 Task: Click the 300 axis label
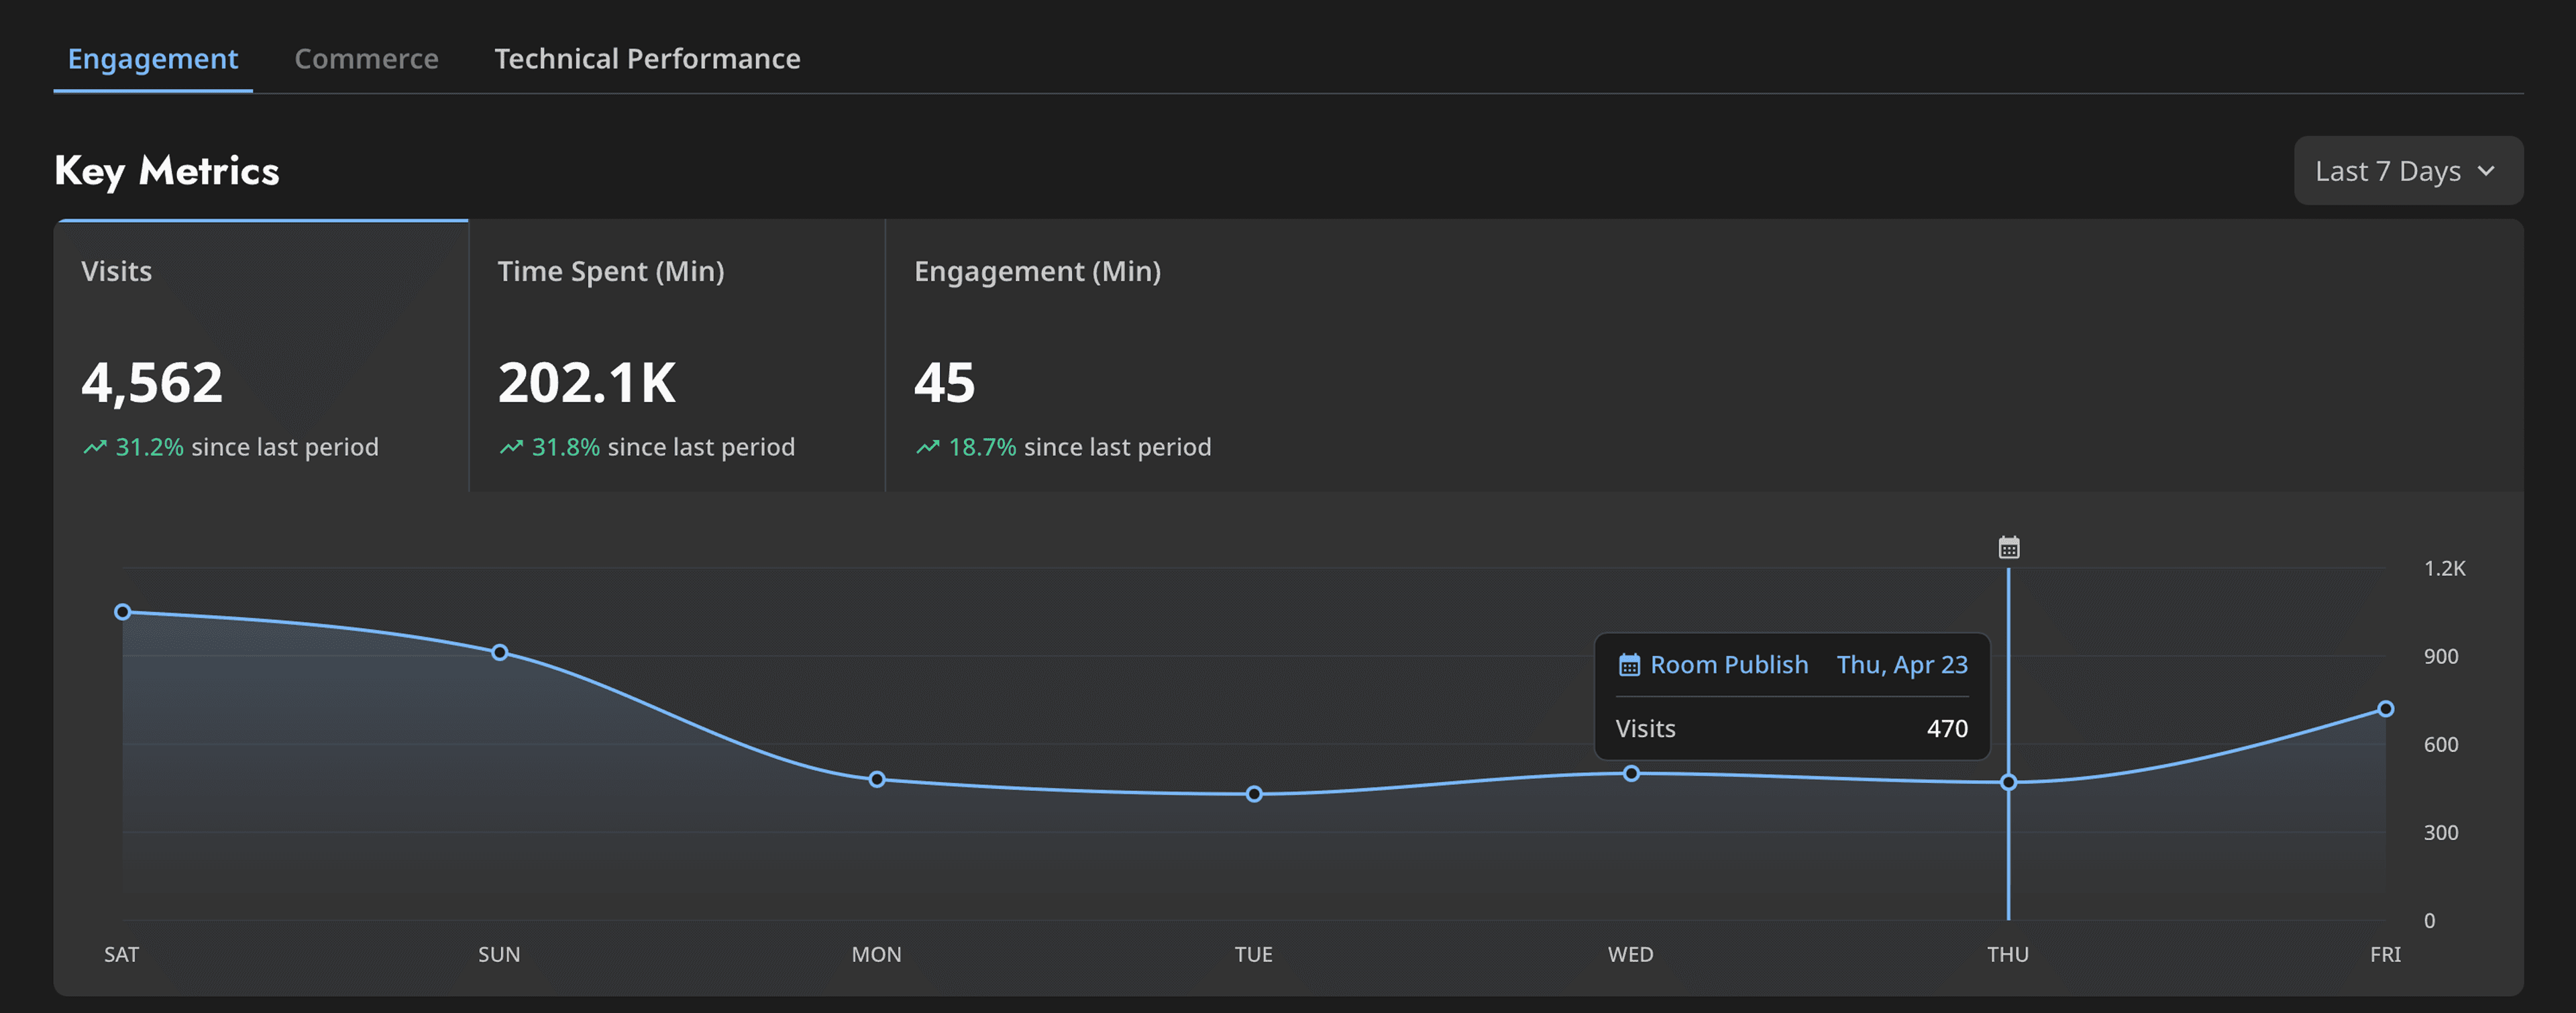coord(2440,833)
